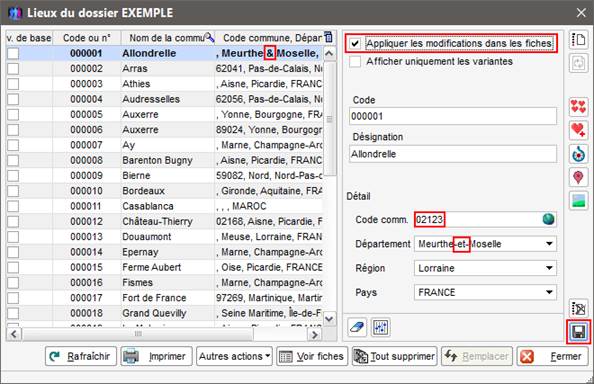Click the Désignation input field
This screenshot has height=384, width=594.
coord(453,154)
